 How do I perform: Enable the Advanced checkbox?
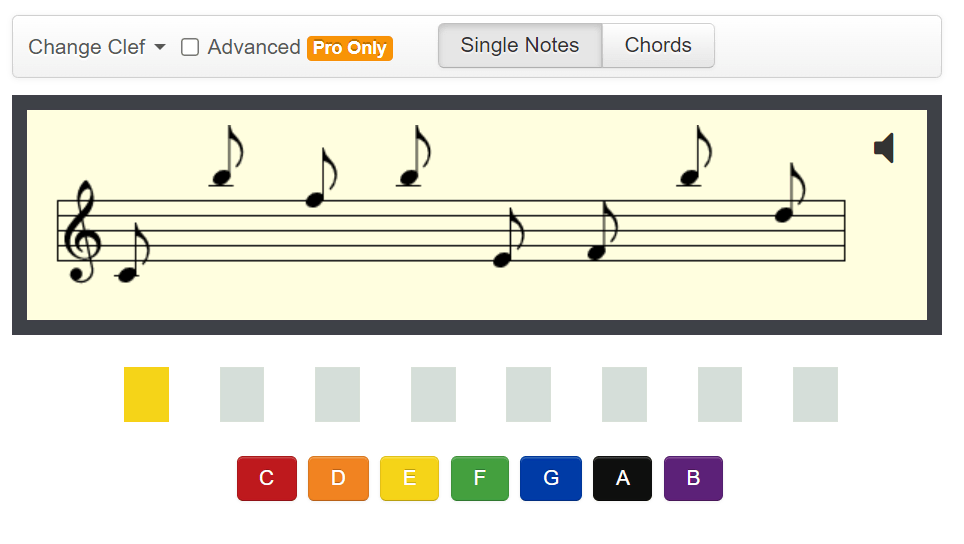(x=190, y=47)
